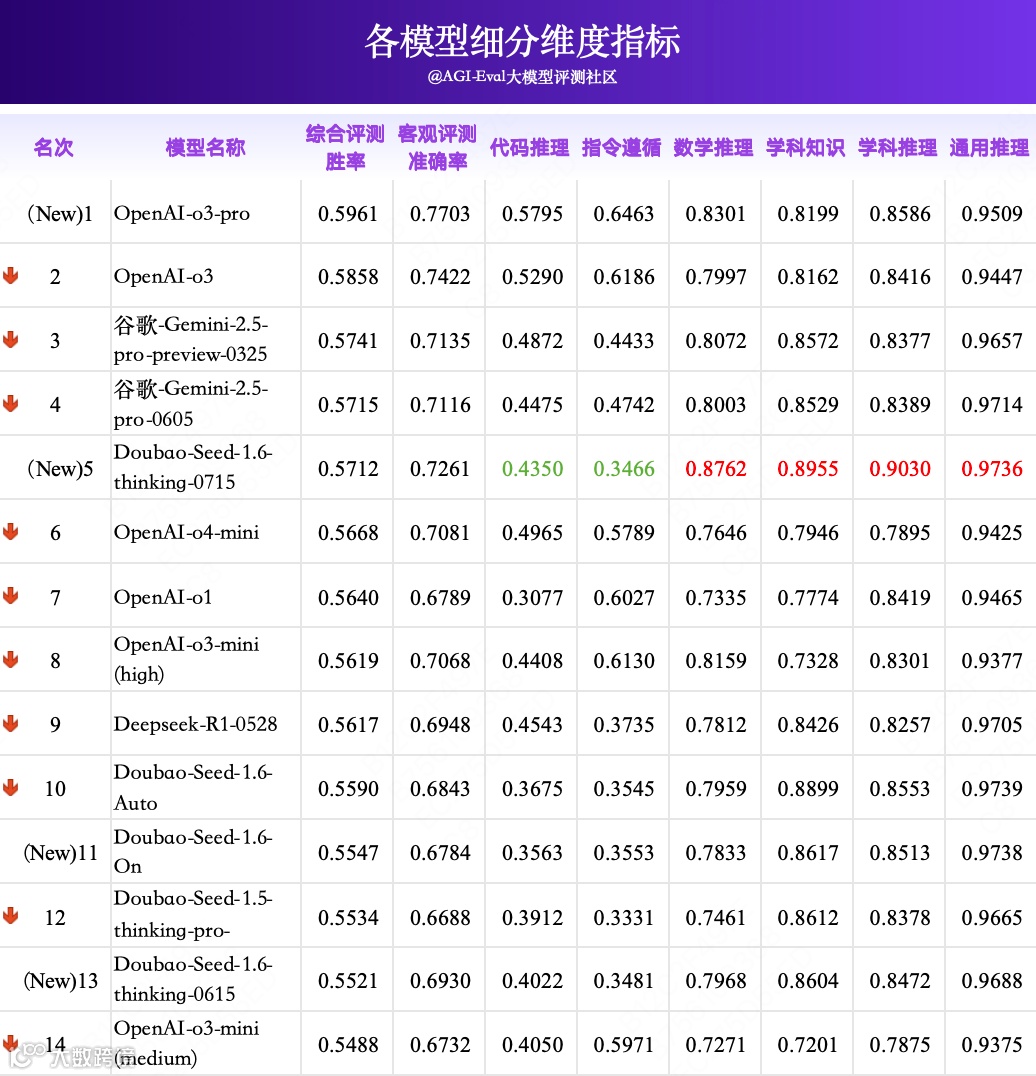1036x1076 pixels.
Task: Select 谷歌-Gemini-2.5-pro-preview-0325 model name
Action: (x=191, y=340)
